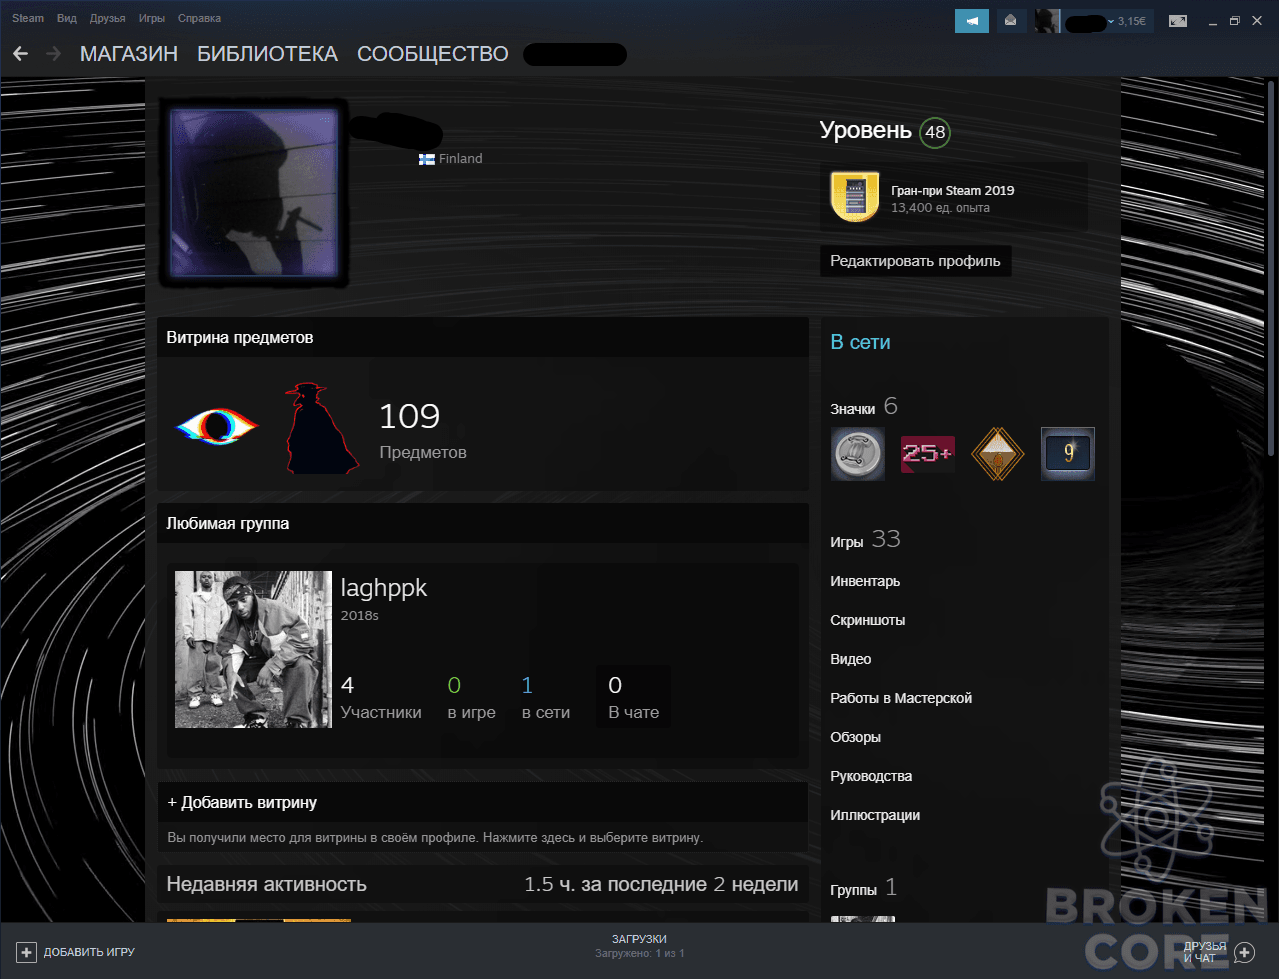1279x979 pixels.
Task: Select the 25+ games badge
Action: tap(928, 454)
